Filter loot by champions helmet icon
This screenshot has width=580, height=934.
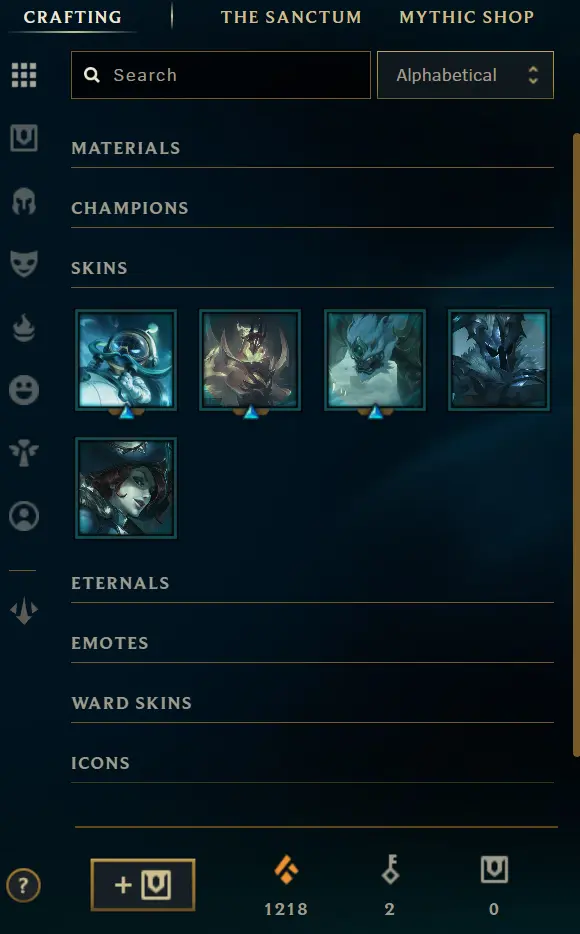click(x=24, y=201)
